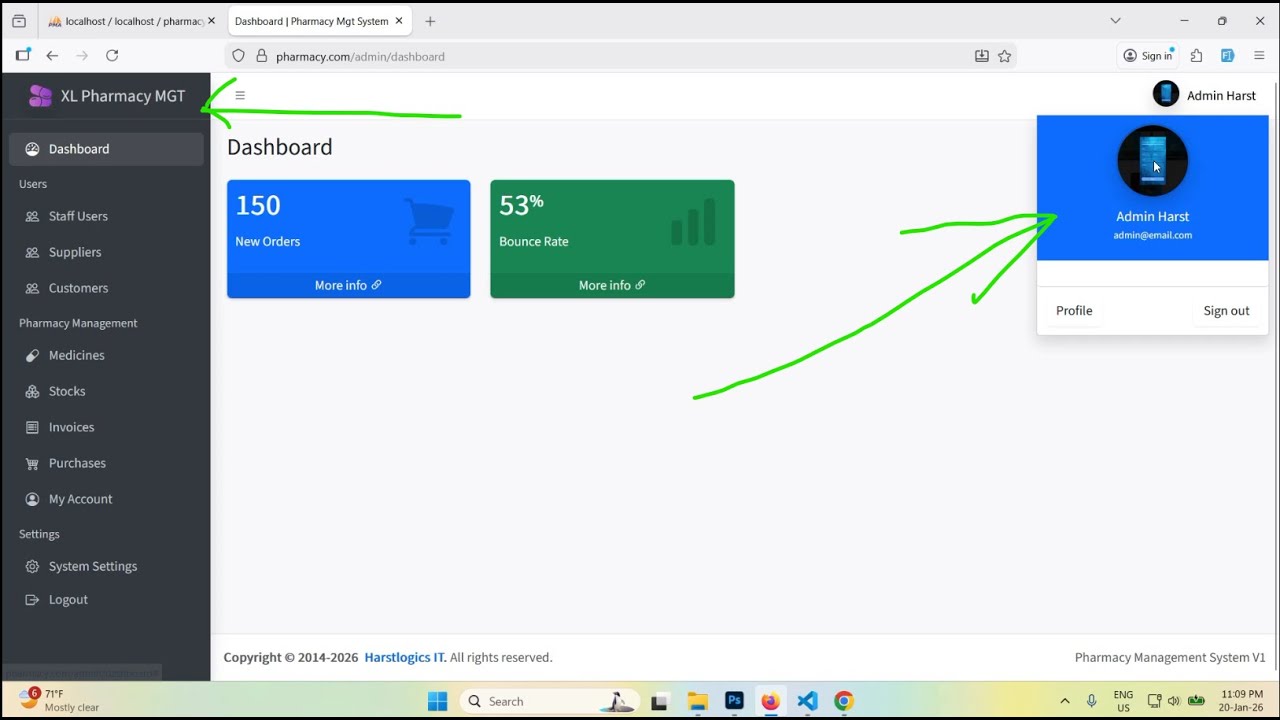This screenshot has width=1280, height=720.
Task: Click the padlock site information icon
Action: [x=262, y=56]
